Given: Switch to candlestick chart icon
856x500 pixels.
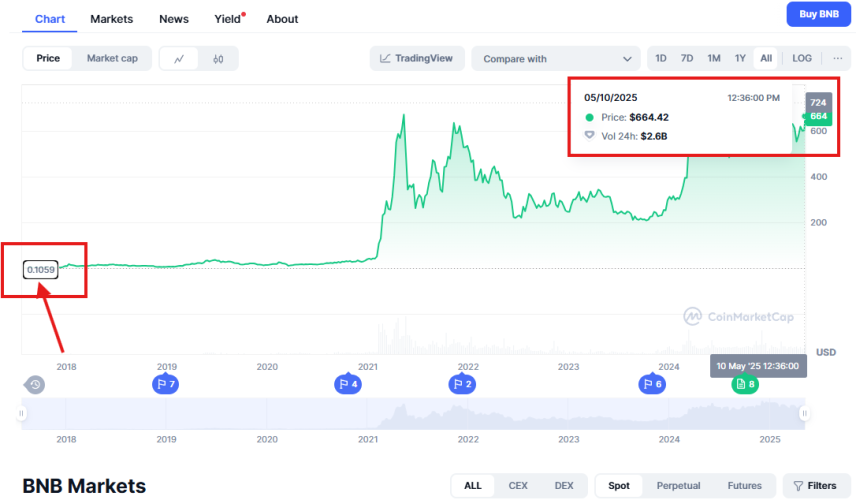Looking at the screenshot, I should [x=218, y=59].
